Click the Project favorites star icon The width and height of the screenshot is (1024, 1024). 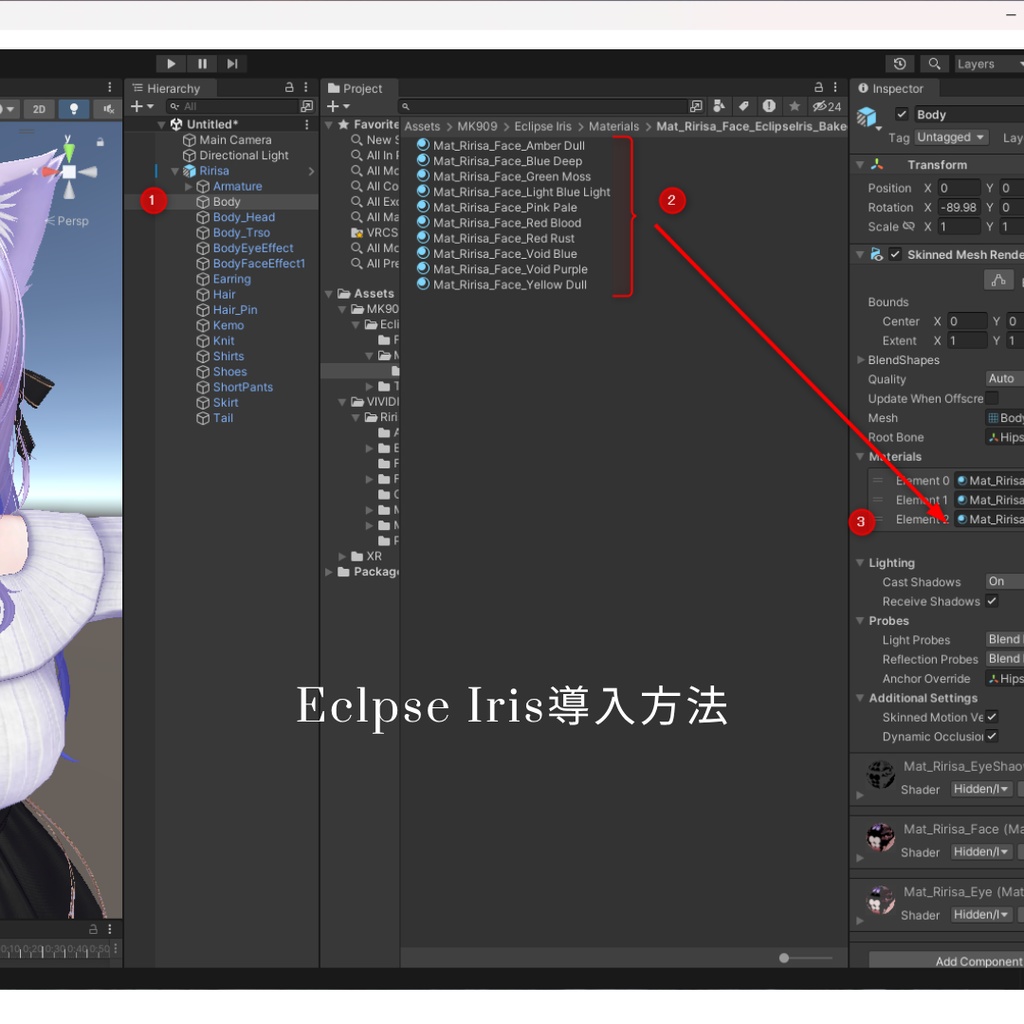click(794, 106)
